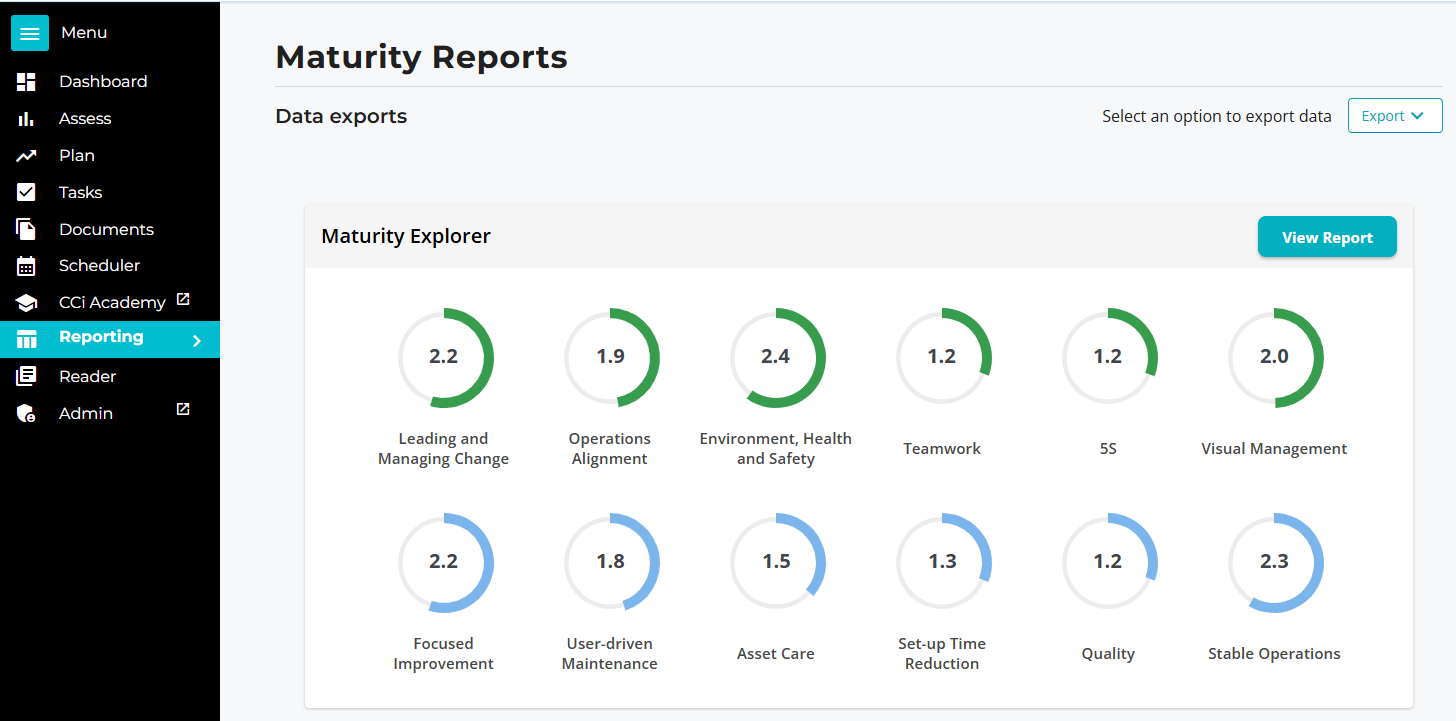Click the Scheduler calendar icon
1456x721 pixels.
point(27,266)
